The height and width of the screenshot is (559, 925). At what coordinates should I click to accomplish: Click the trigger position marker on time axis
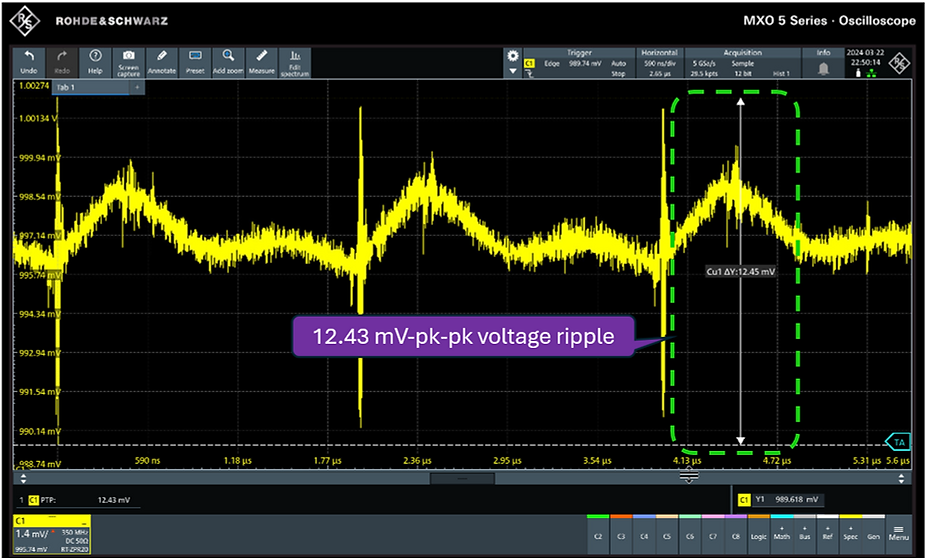(688, 475)
